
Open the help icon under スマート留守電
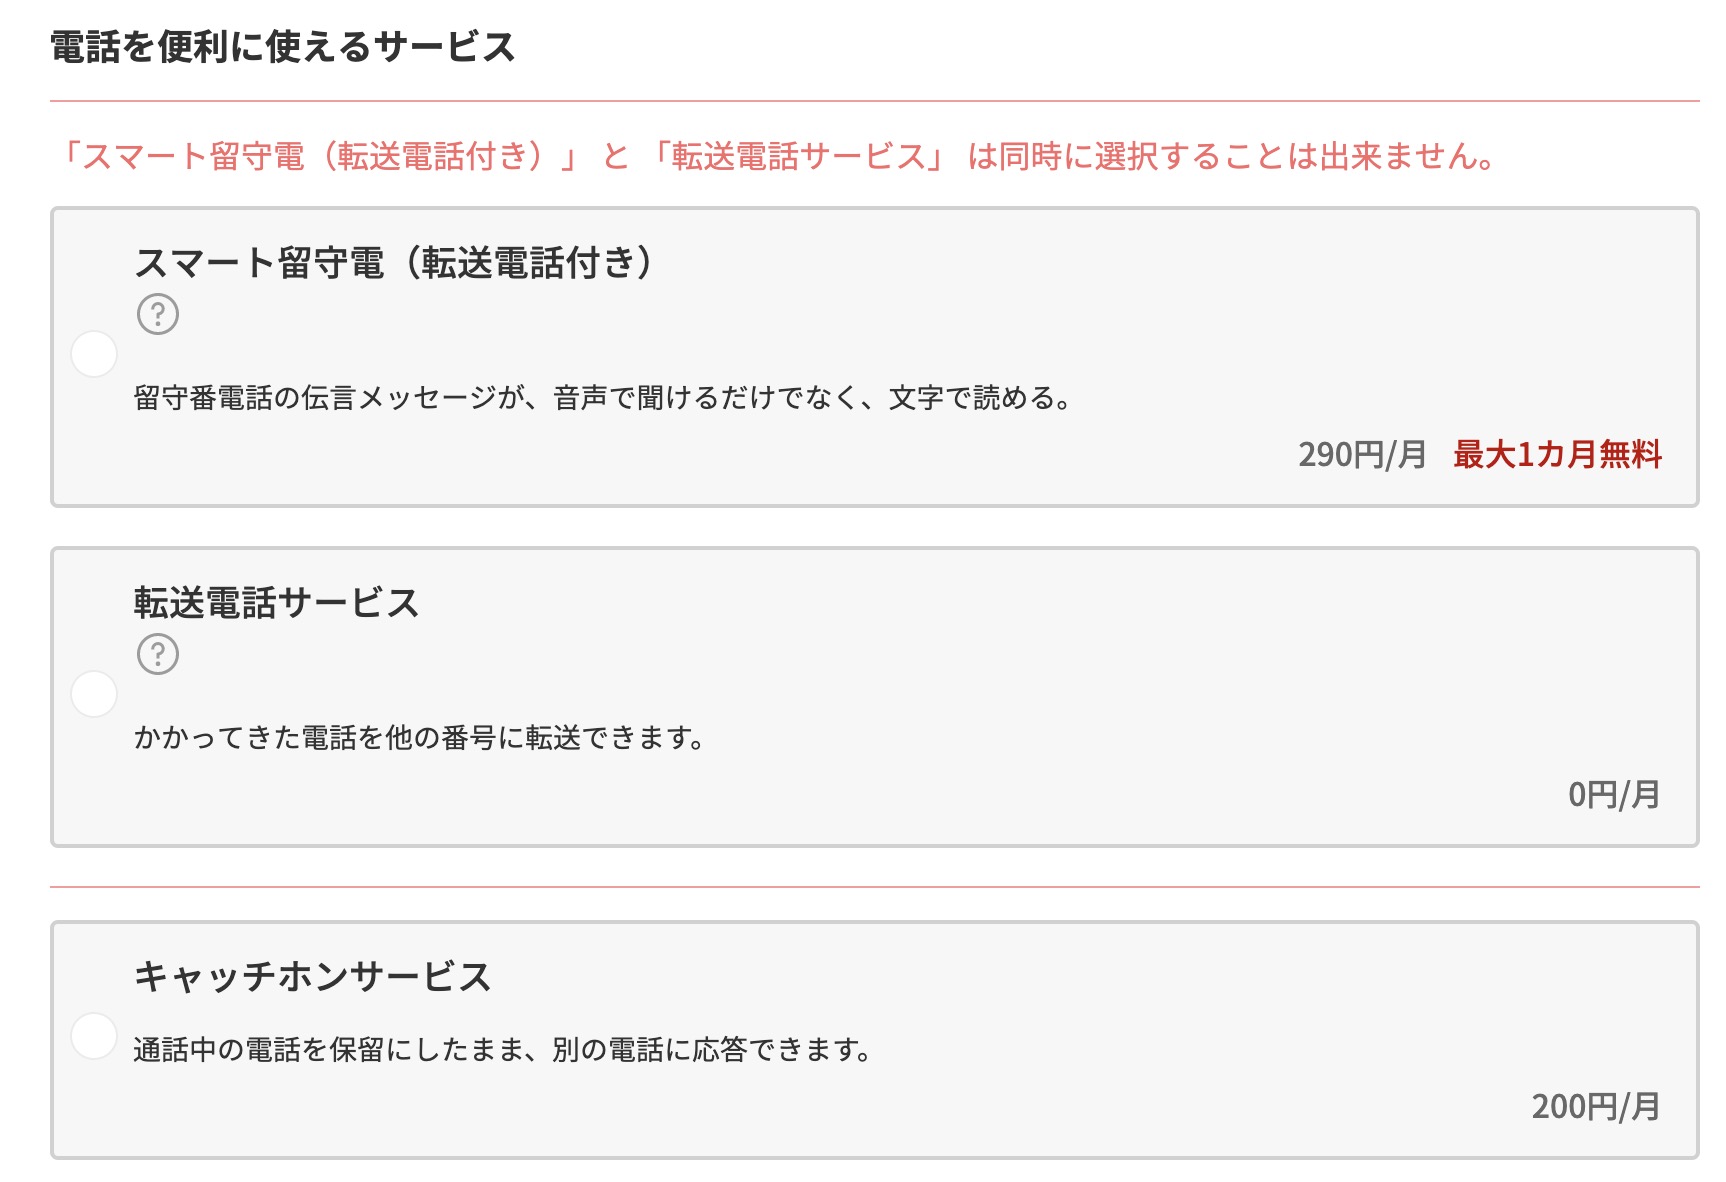(157, 314)
